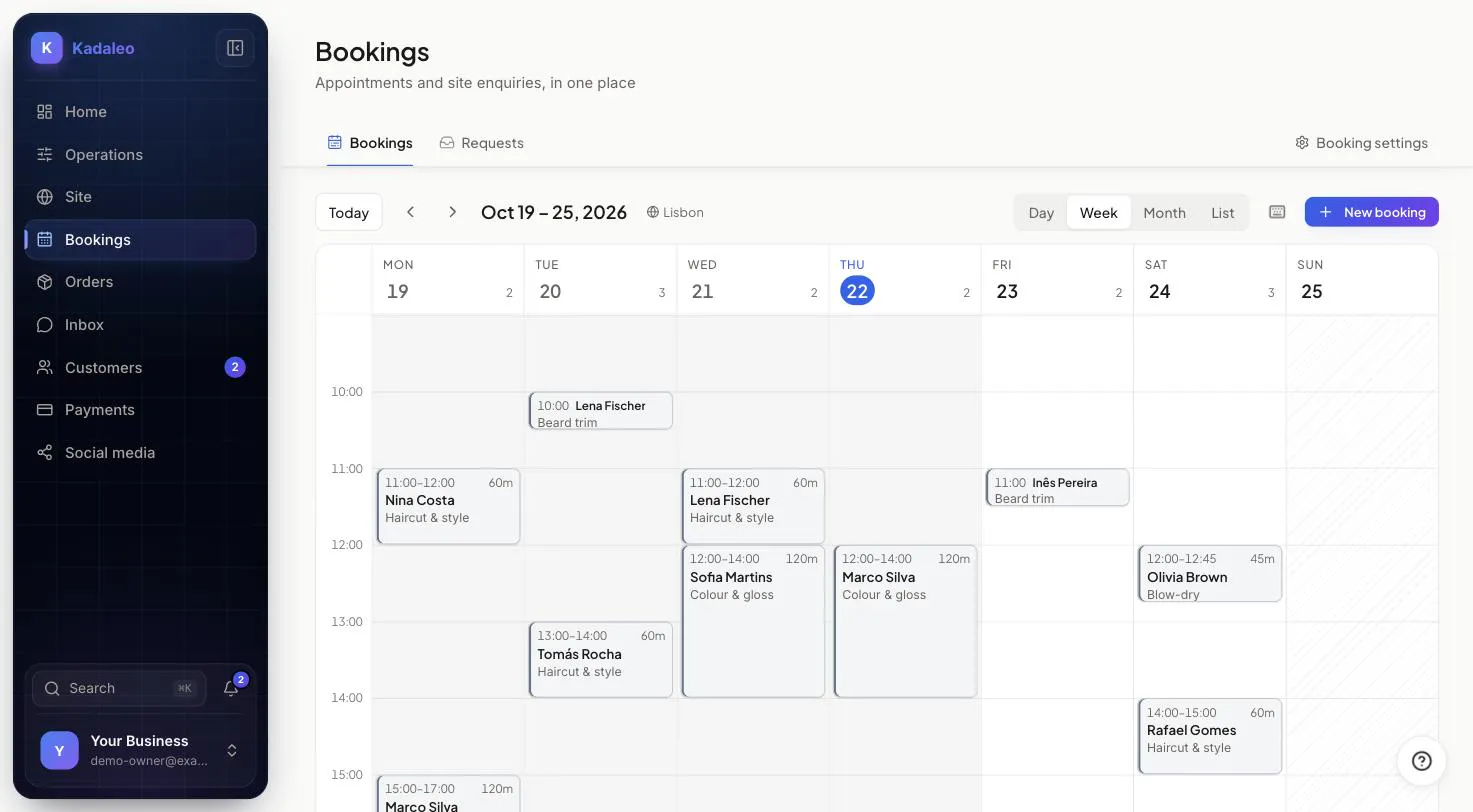
Task: Select the Requests tab
Action: click(x=481, y=143)
